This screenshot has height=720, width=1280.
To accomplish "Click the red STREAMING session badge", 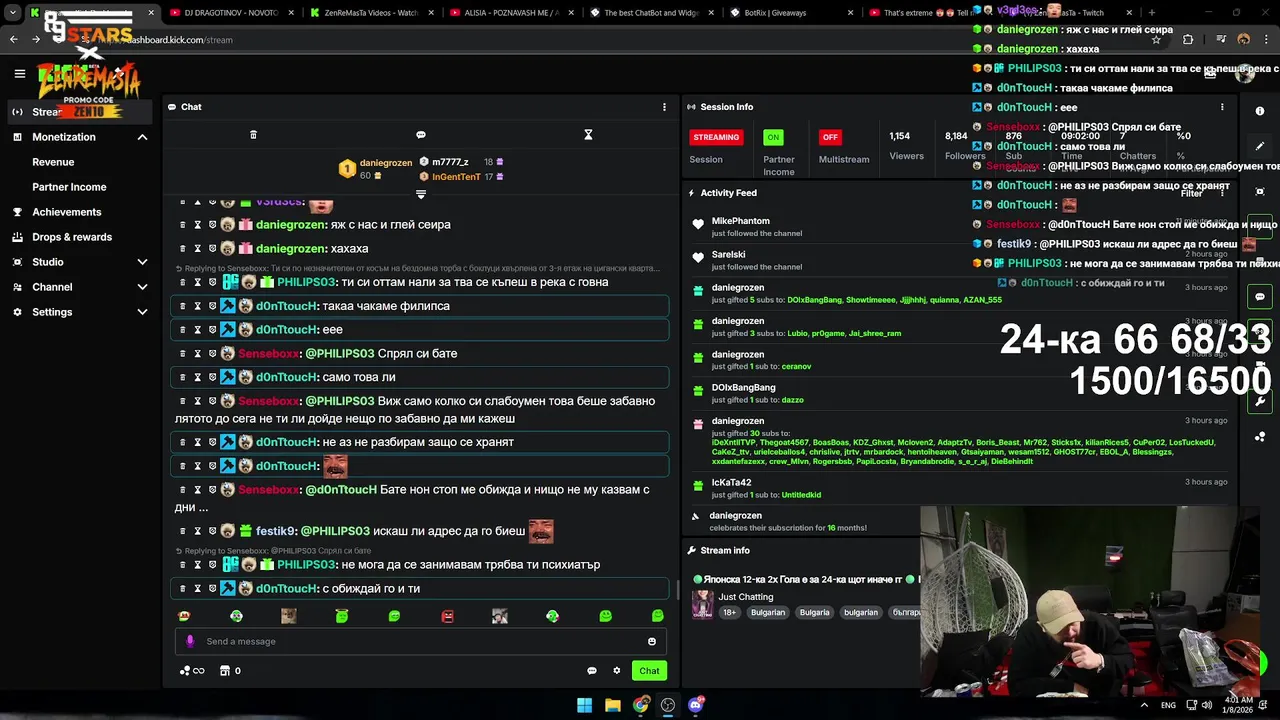I will point(716,137).
